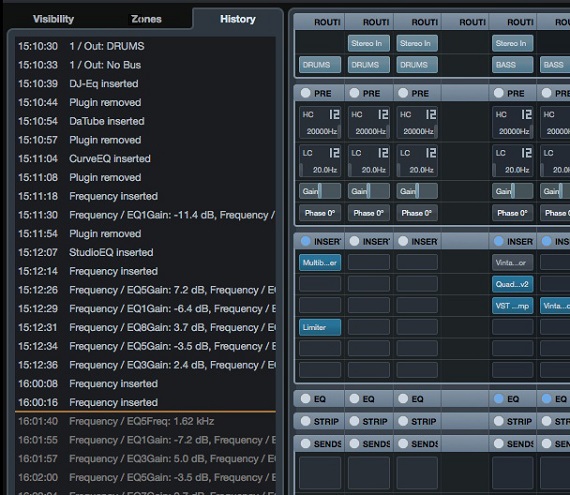570x495 pixels.
Task: Toggle PRE section on the first DRUMS channel
Action: pyautogui.click(x=305, y=93)
